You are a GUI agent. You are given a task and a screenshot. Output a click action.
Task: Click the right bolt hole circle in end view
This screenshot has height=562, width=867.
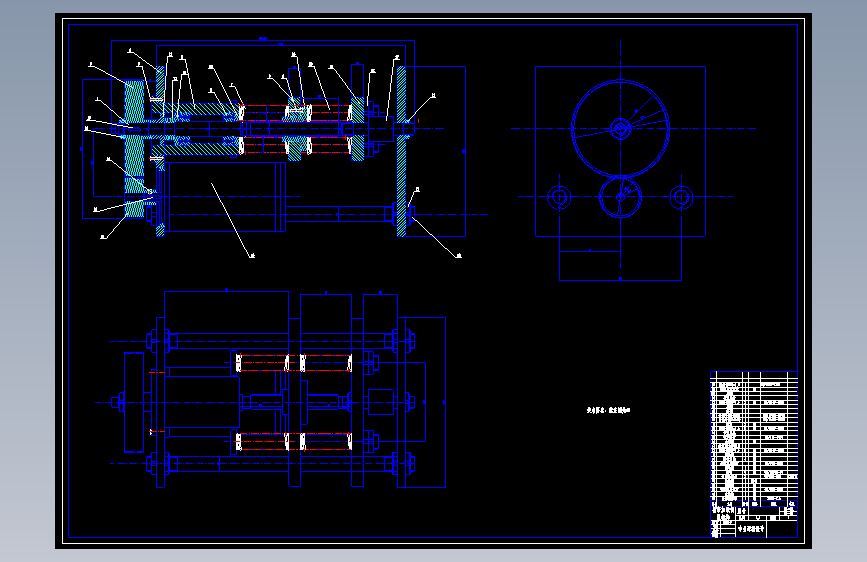681,197
